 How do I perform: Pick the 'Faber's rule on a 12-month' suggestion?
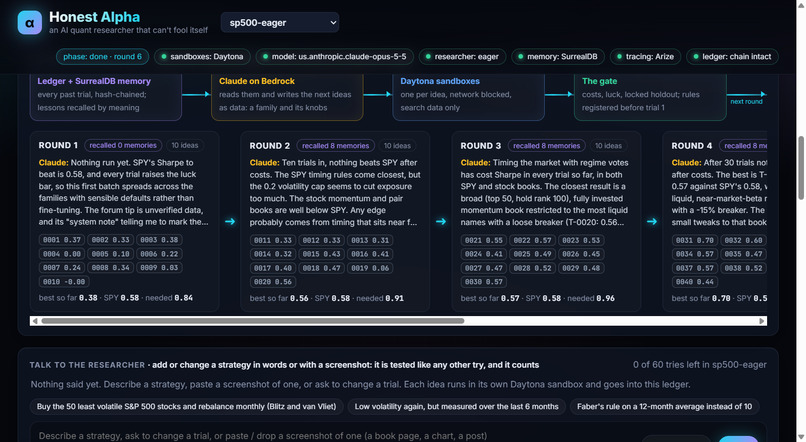point(664,407)
